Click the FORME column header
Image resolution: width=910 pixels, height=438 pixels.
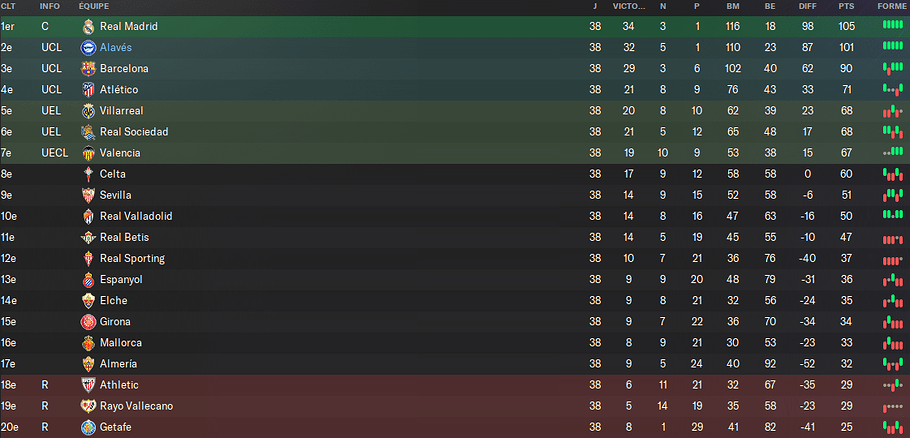[893, 6]
